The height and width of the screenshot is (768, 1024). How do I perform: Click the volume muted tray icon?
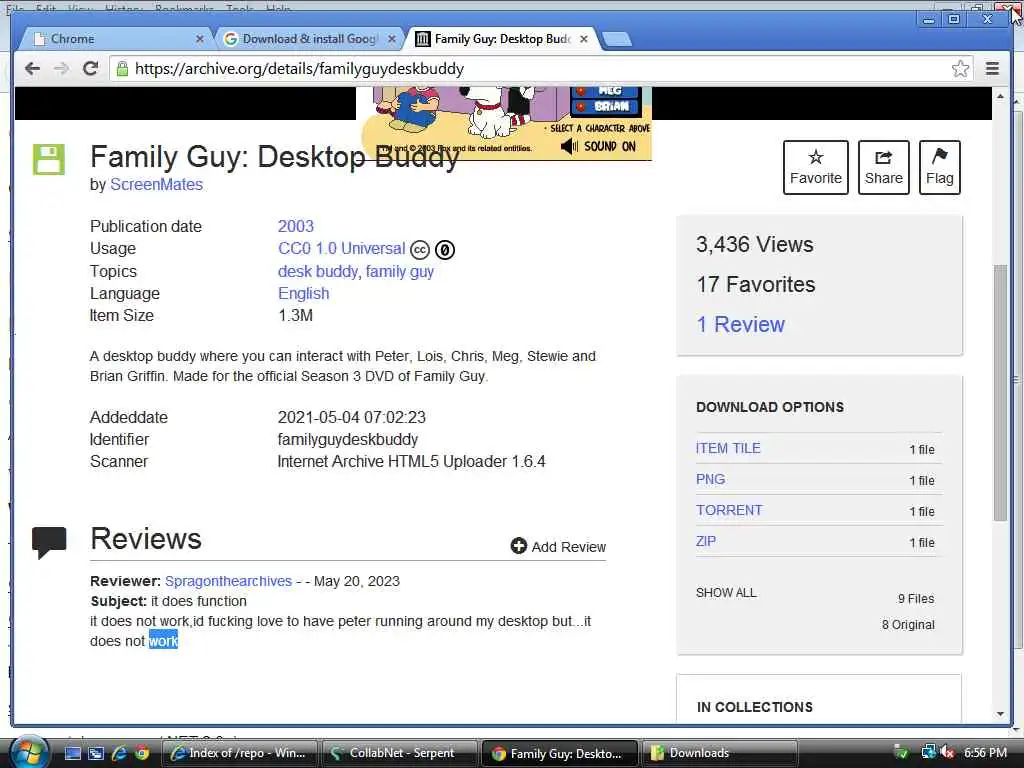coord(948,753)
